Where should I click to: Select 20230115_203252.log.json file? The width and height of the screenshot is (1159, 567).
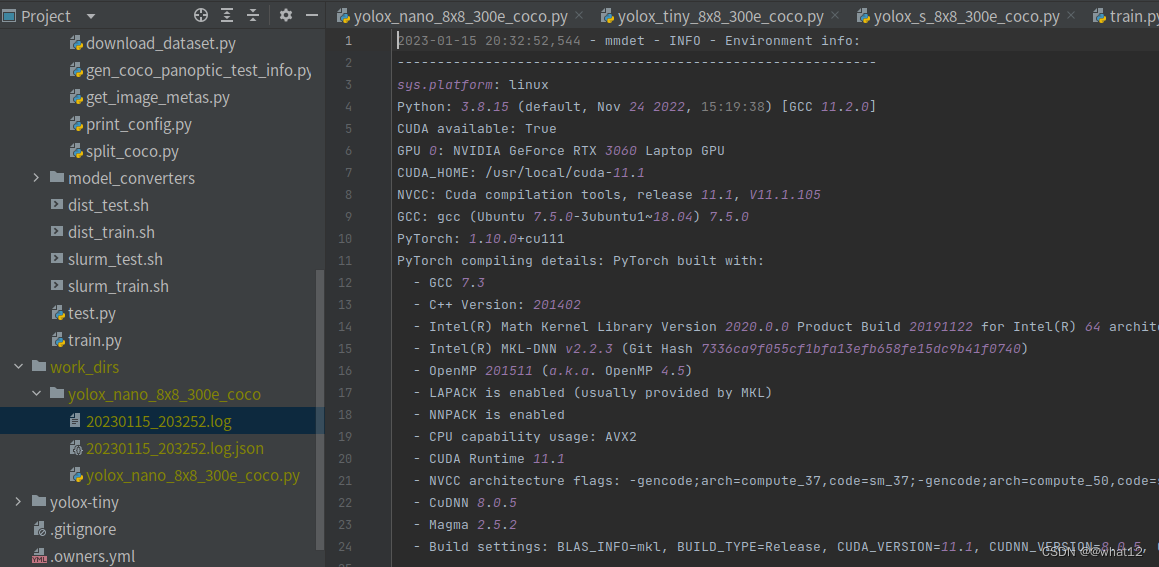point(174,448)
